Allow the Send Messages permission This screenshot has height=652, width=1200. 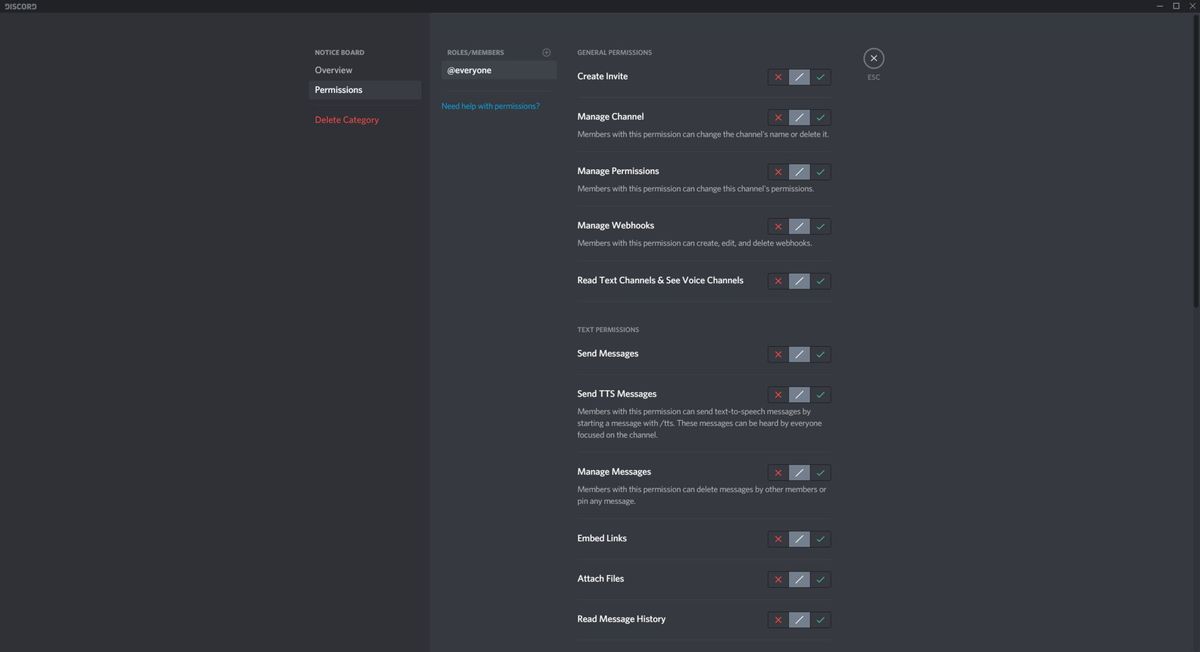tap(820, 354)
